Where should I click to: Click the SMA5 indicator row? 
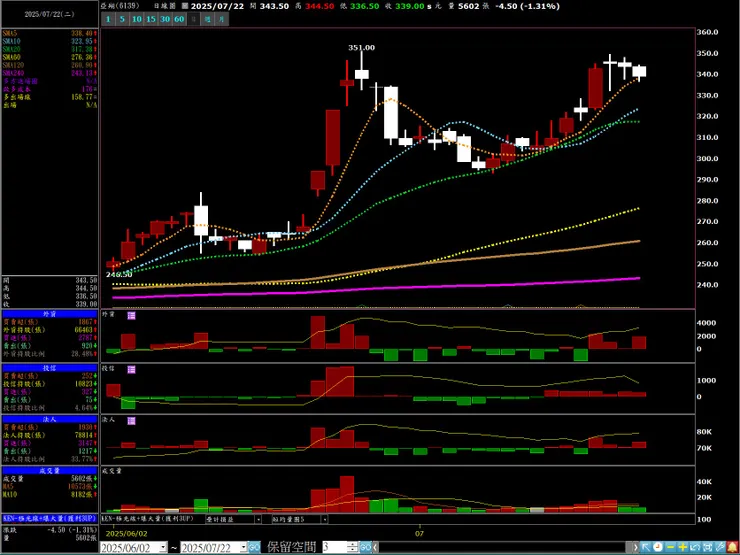pyautogui.click(x=50, y=34)
